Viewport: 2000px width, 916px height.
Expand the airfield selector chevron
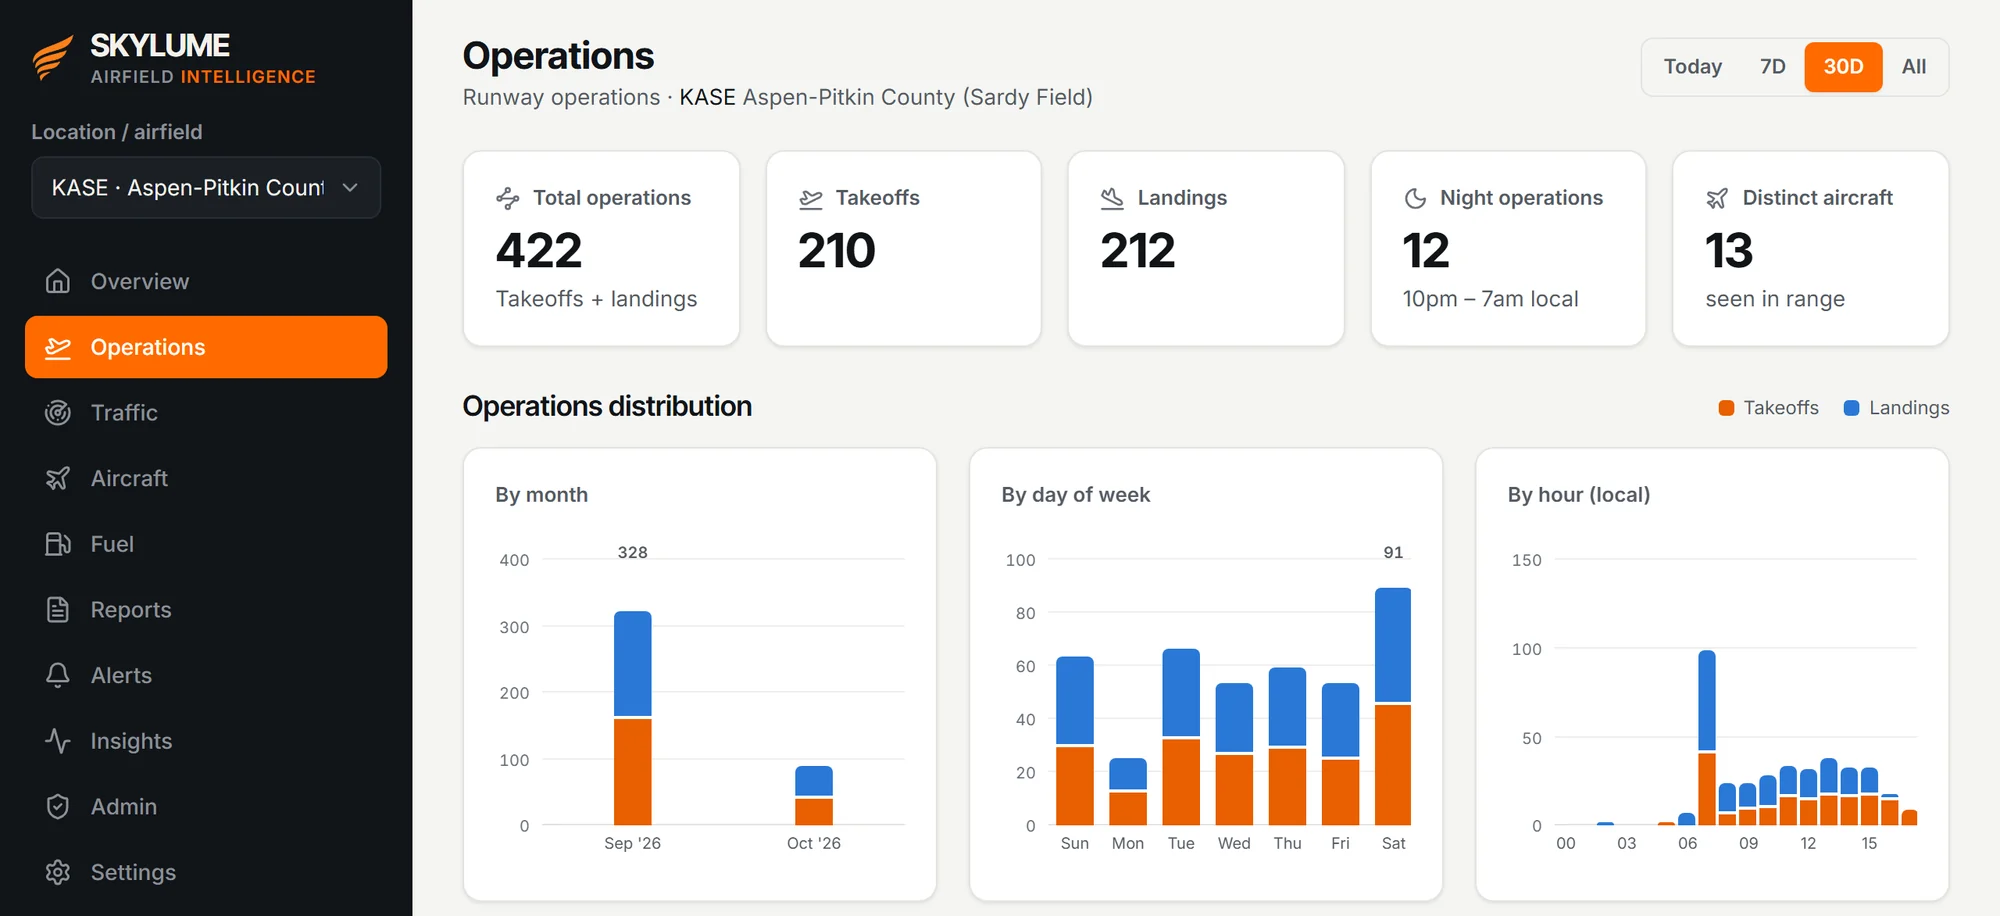tap(350, 187)
